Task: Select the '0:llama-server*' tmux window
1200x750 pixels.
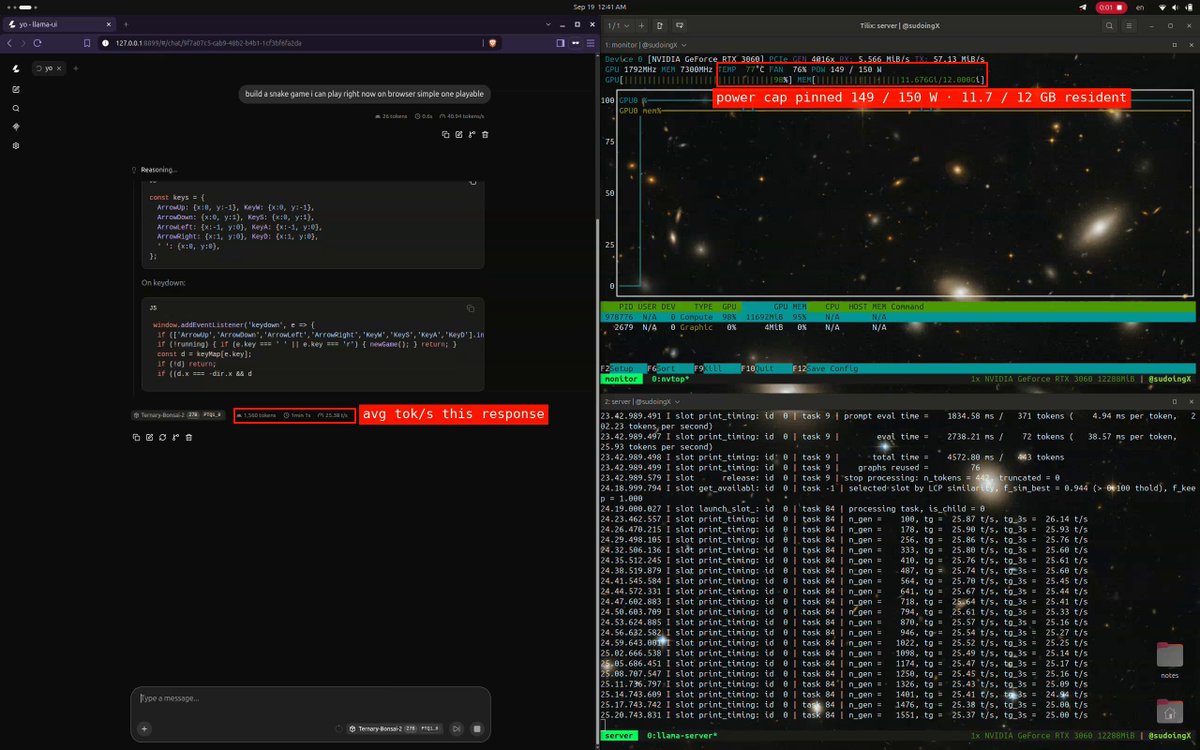Action: 684,736
